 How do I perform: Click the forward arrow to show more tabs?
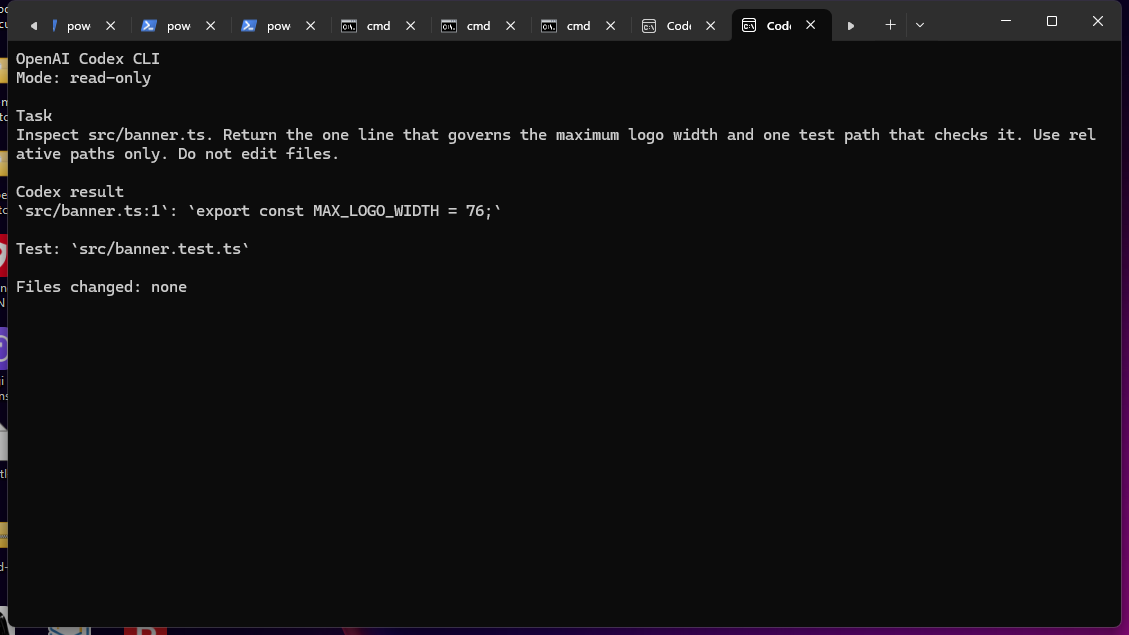point(850,26)
